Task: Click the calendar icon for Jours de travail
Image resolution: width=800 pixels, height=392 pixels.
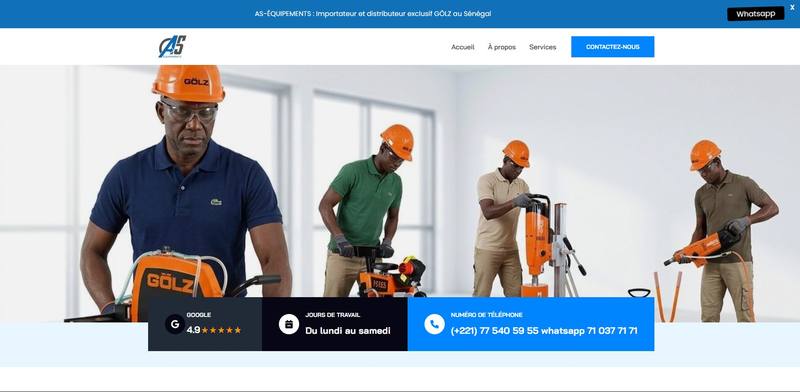Action: coord(289,324)
